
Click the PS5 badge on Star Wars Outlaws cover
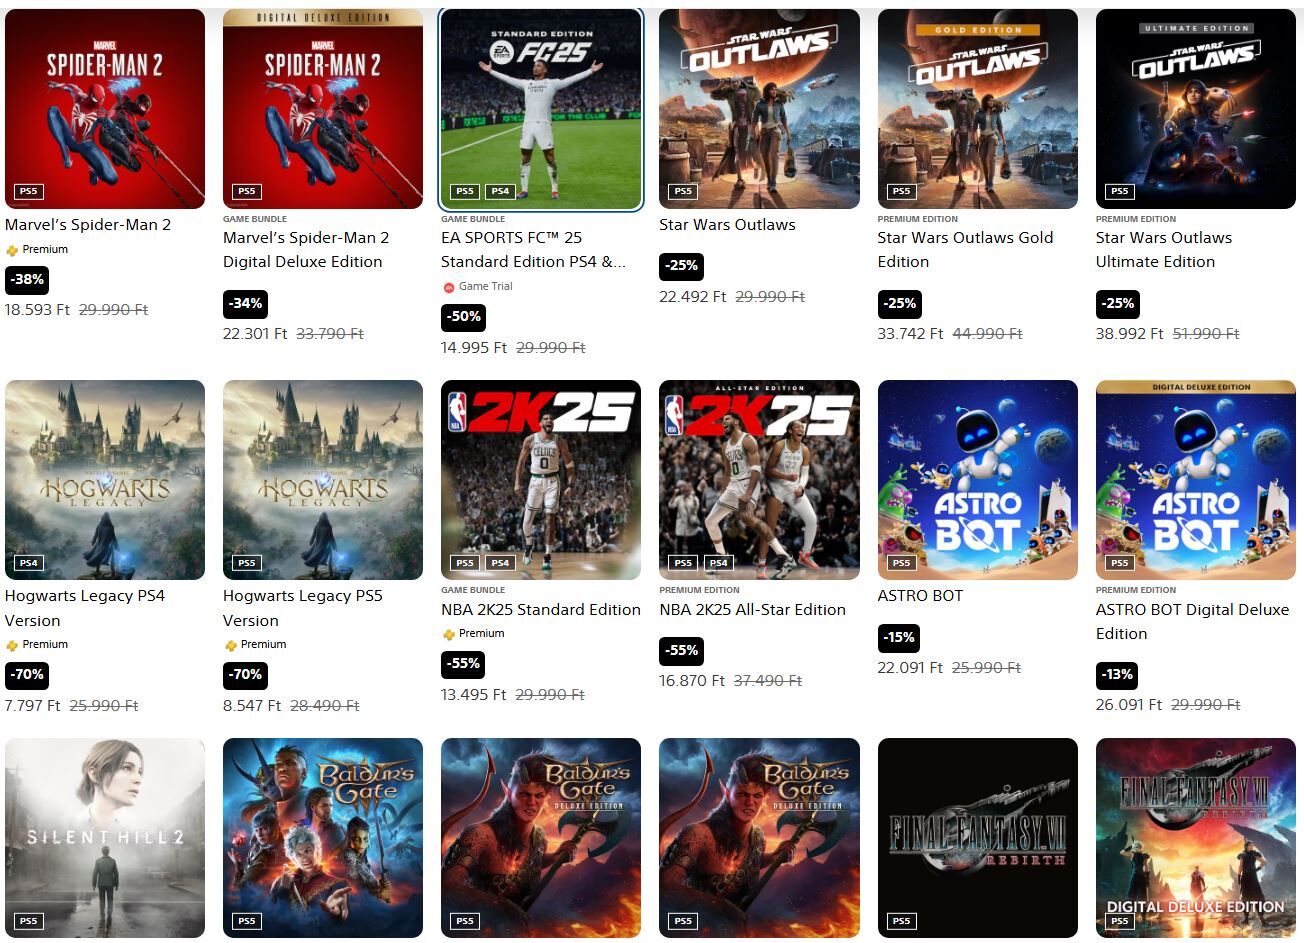[x=683, y=191]
